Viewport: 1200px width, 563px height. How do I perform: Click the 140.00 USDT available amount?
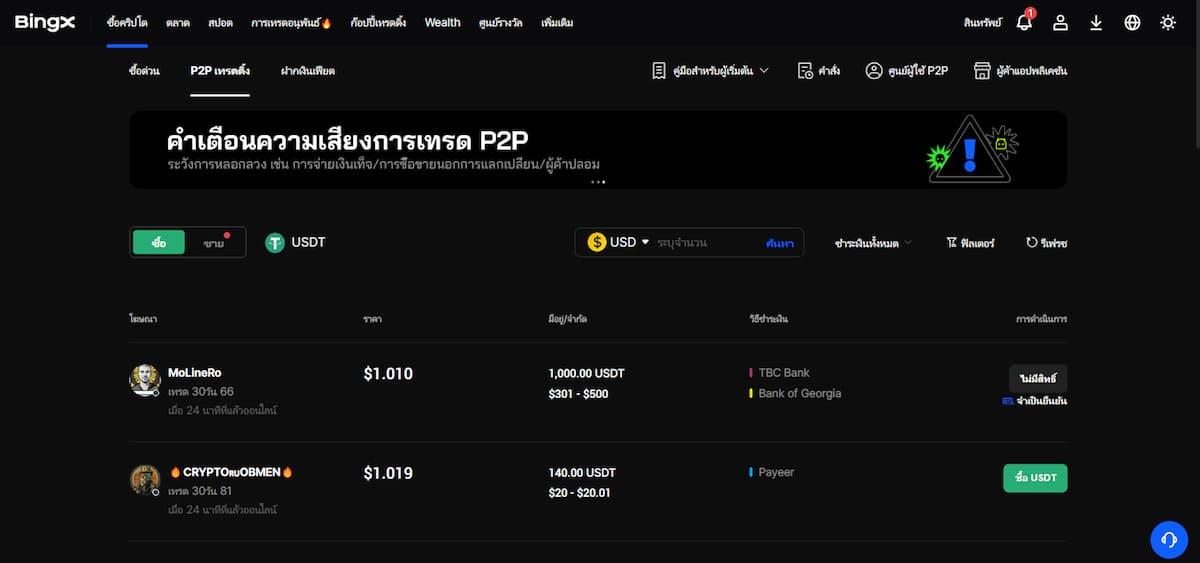pos(582,472)
